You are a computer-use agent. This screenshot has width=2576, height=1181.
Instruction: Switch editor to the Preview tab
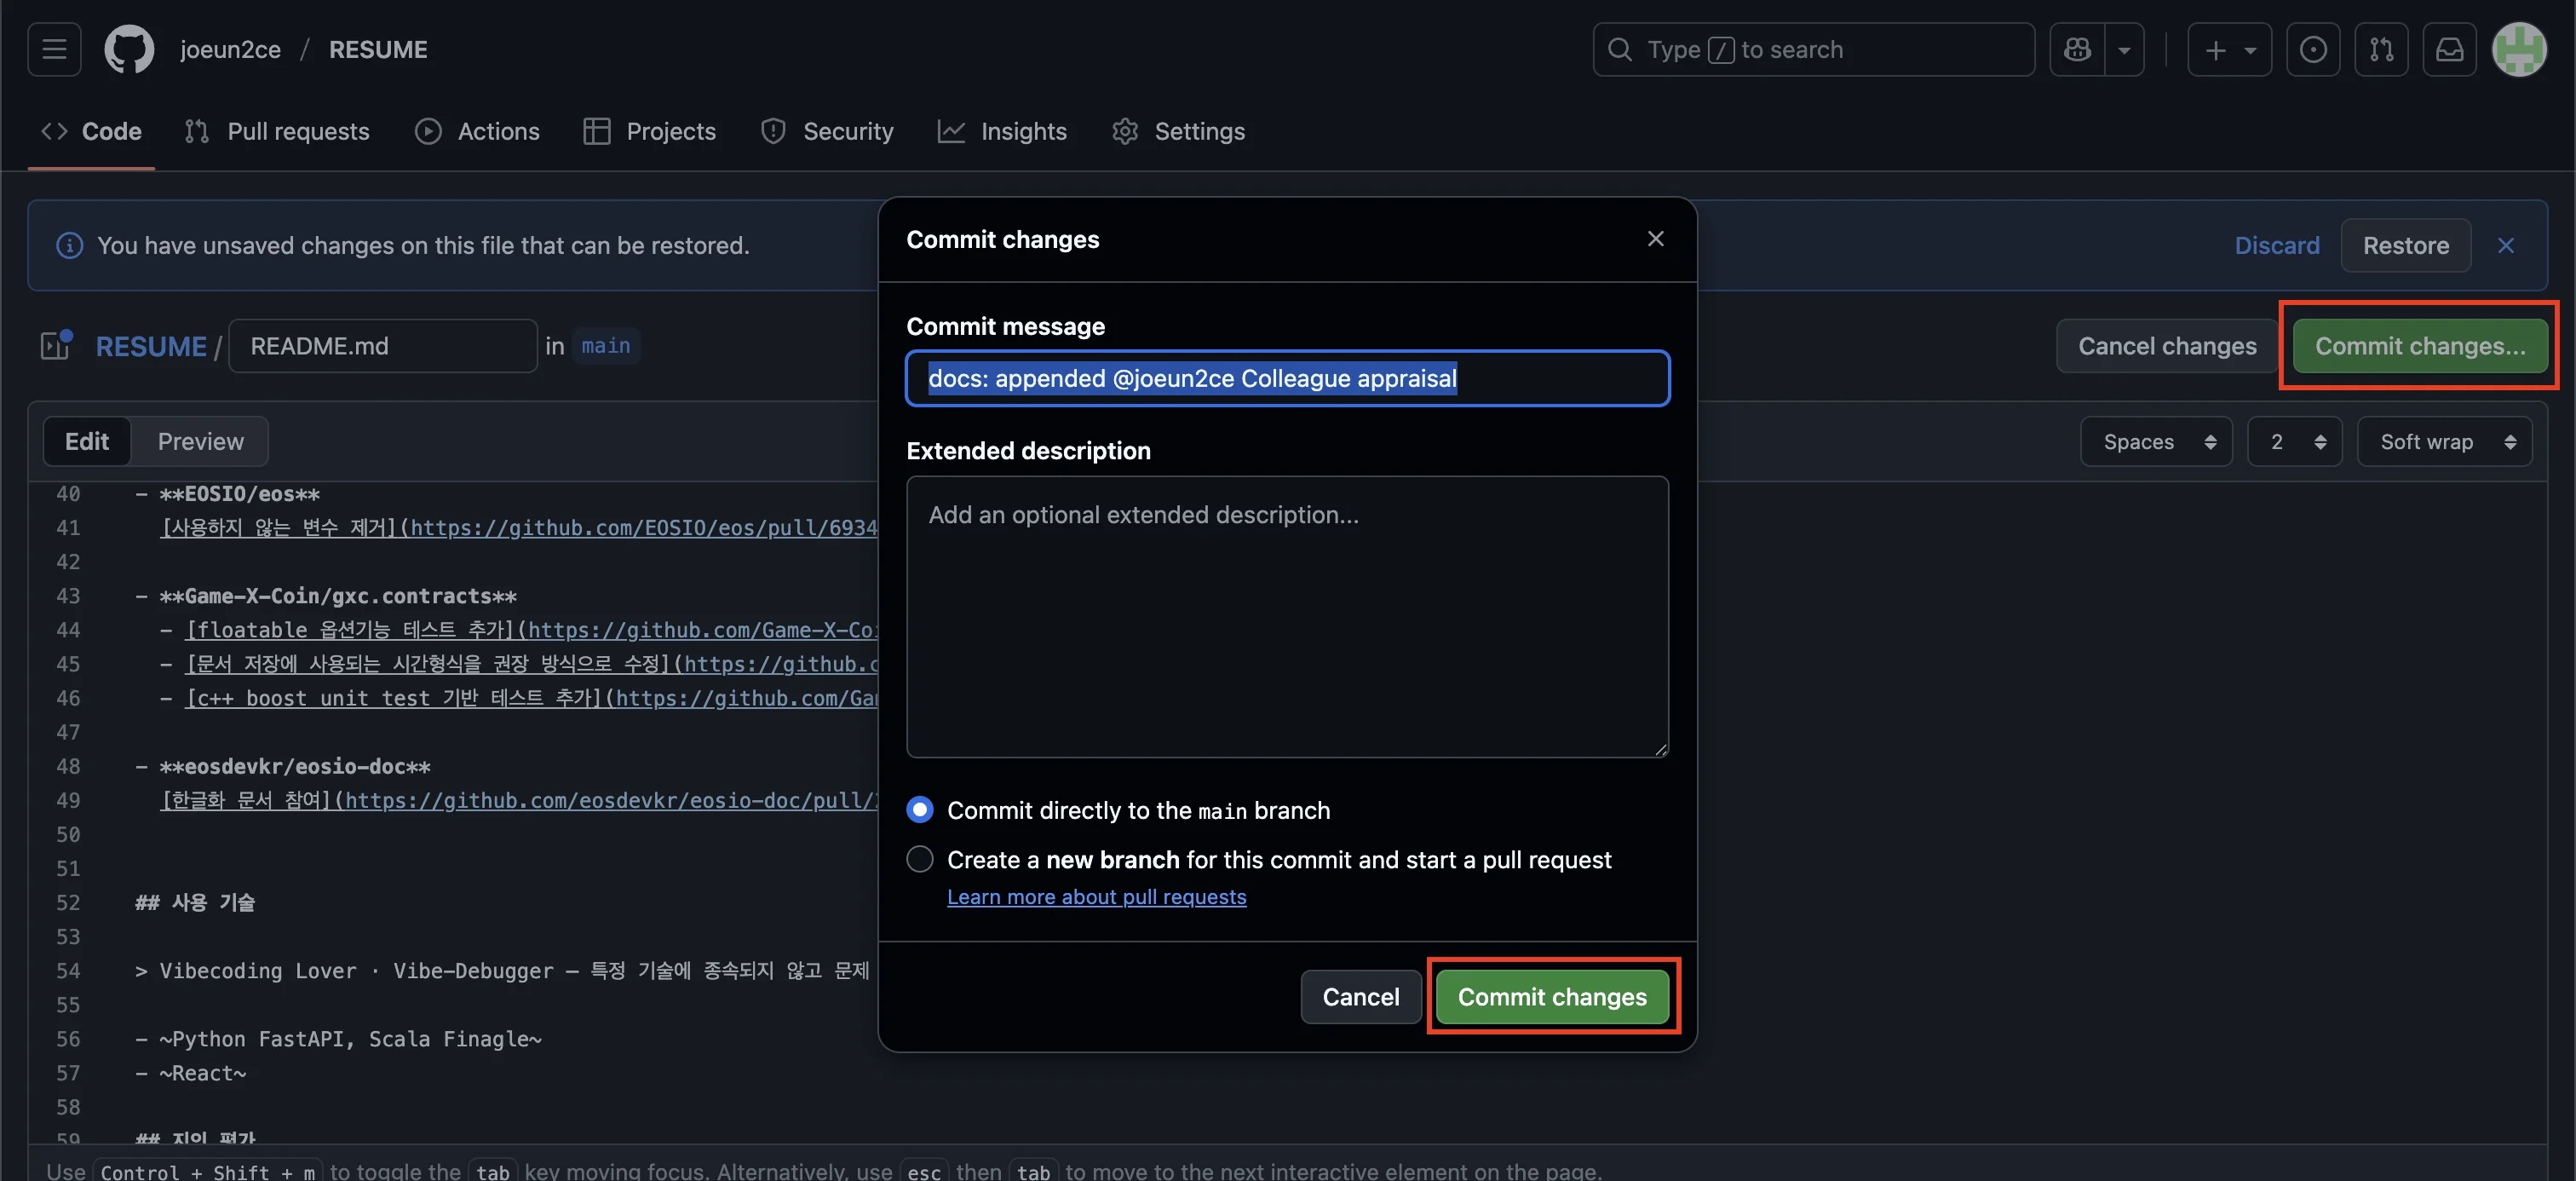pyautogui.click(x=200, y=441)
